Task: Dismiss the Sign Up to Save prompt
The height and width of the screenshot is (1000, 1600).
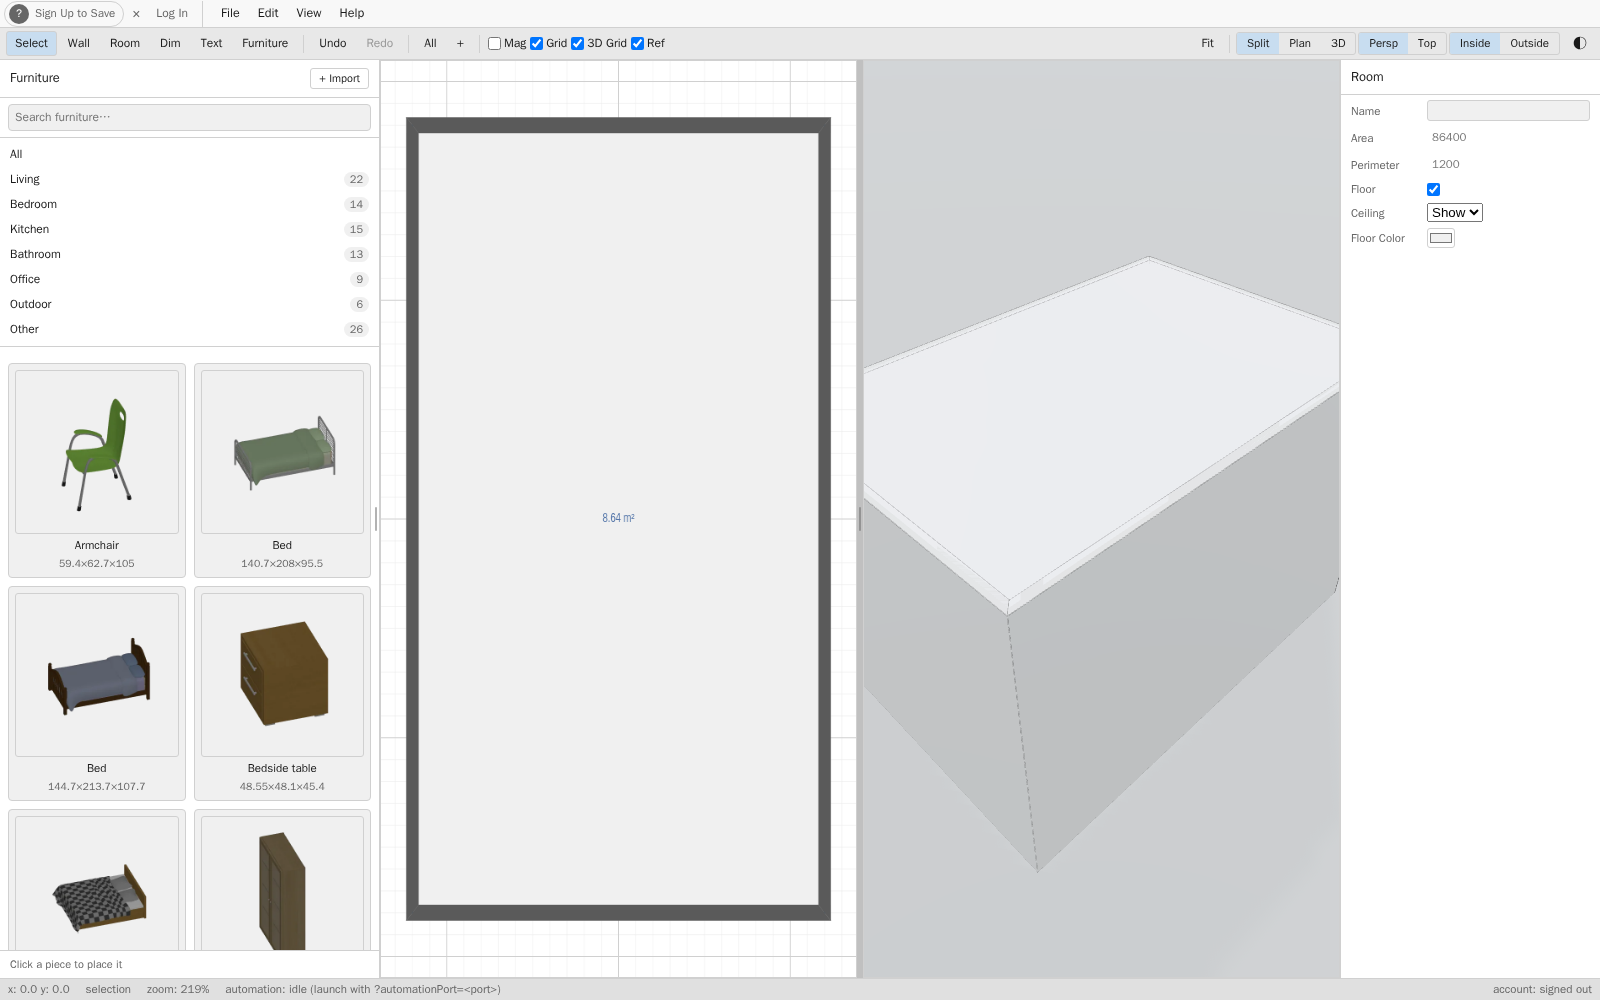Action: pyautogui.click(x=136, y=14)
